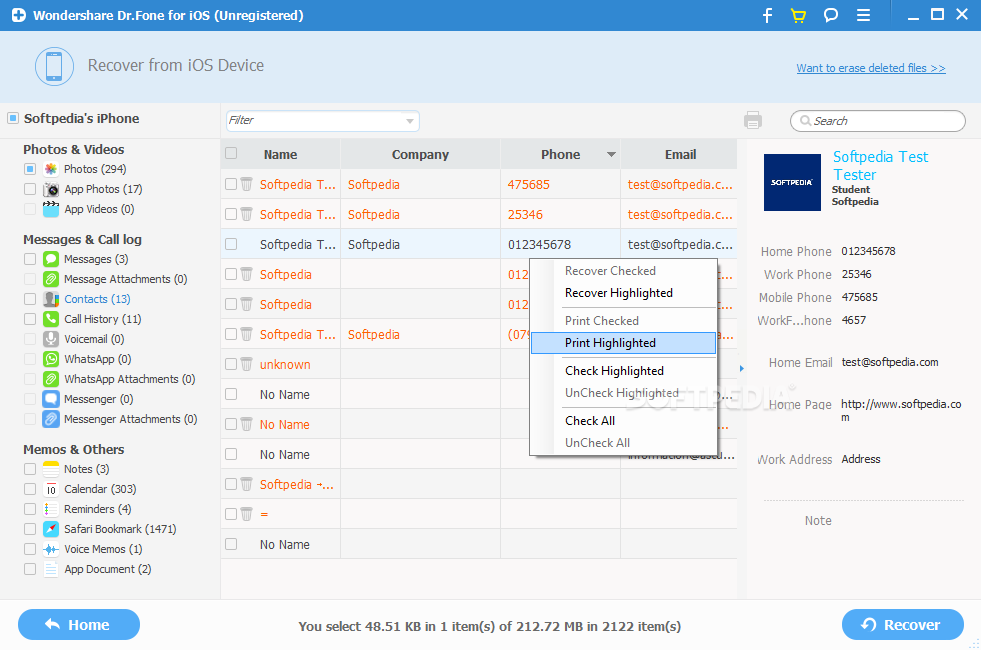Viewport: 981px width, 650px height.
Task: Sort by the Company column header
Action: (420, 155)
